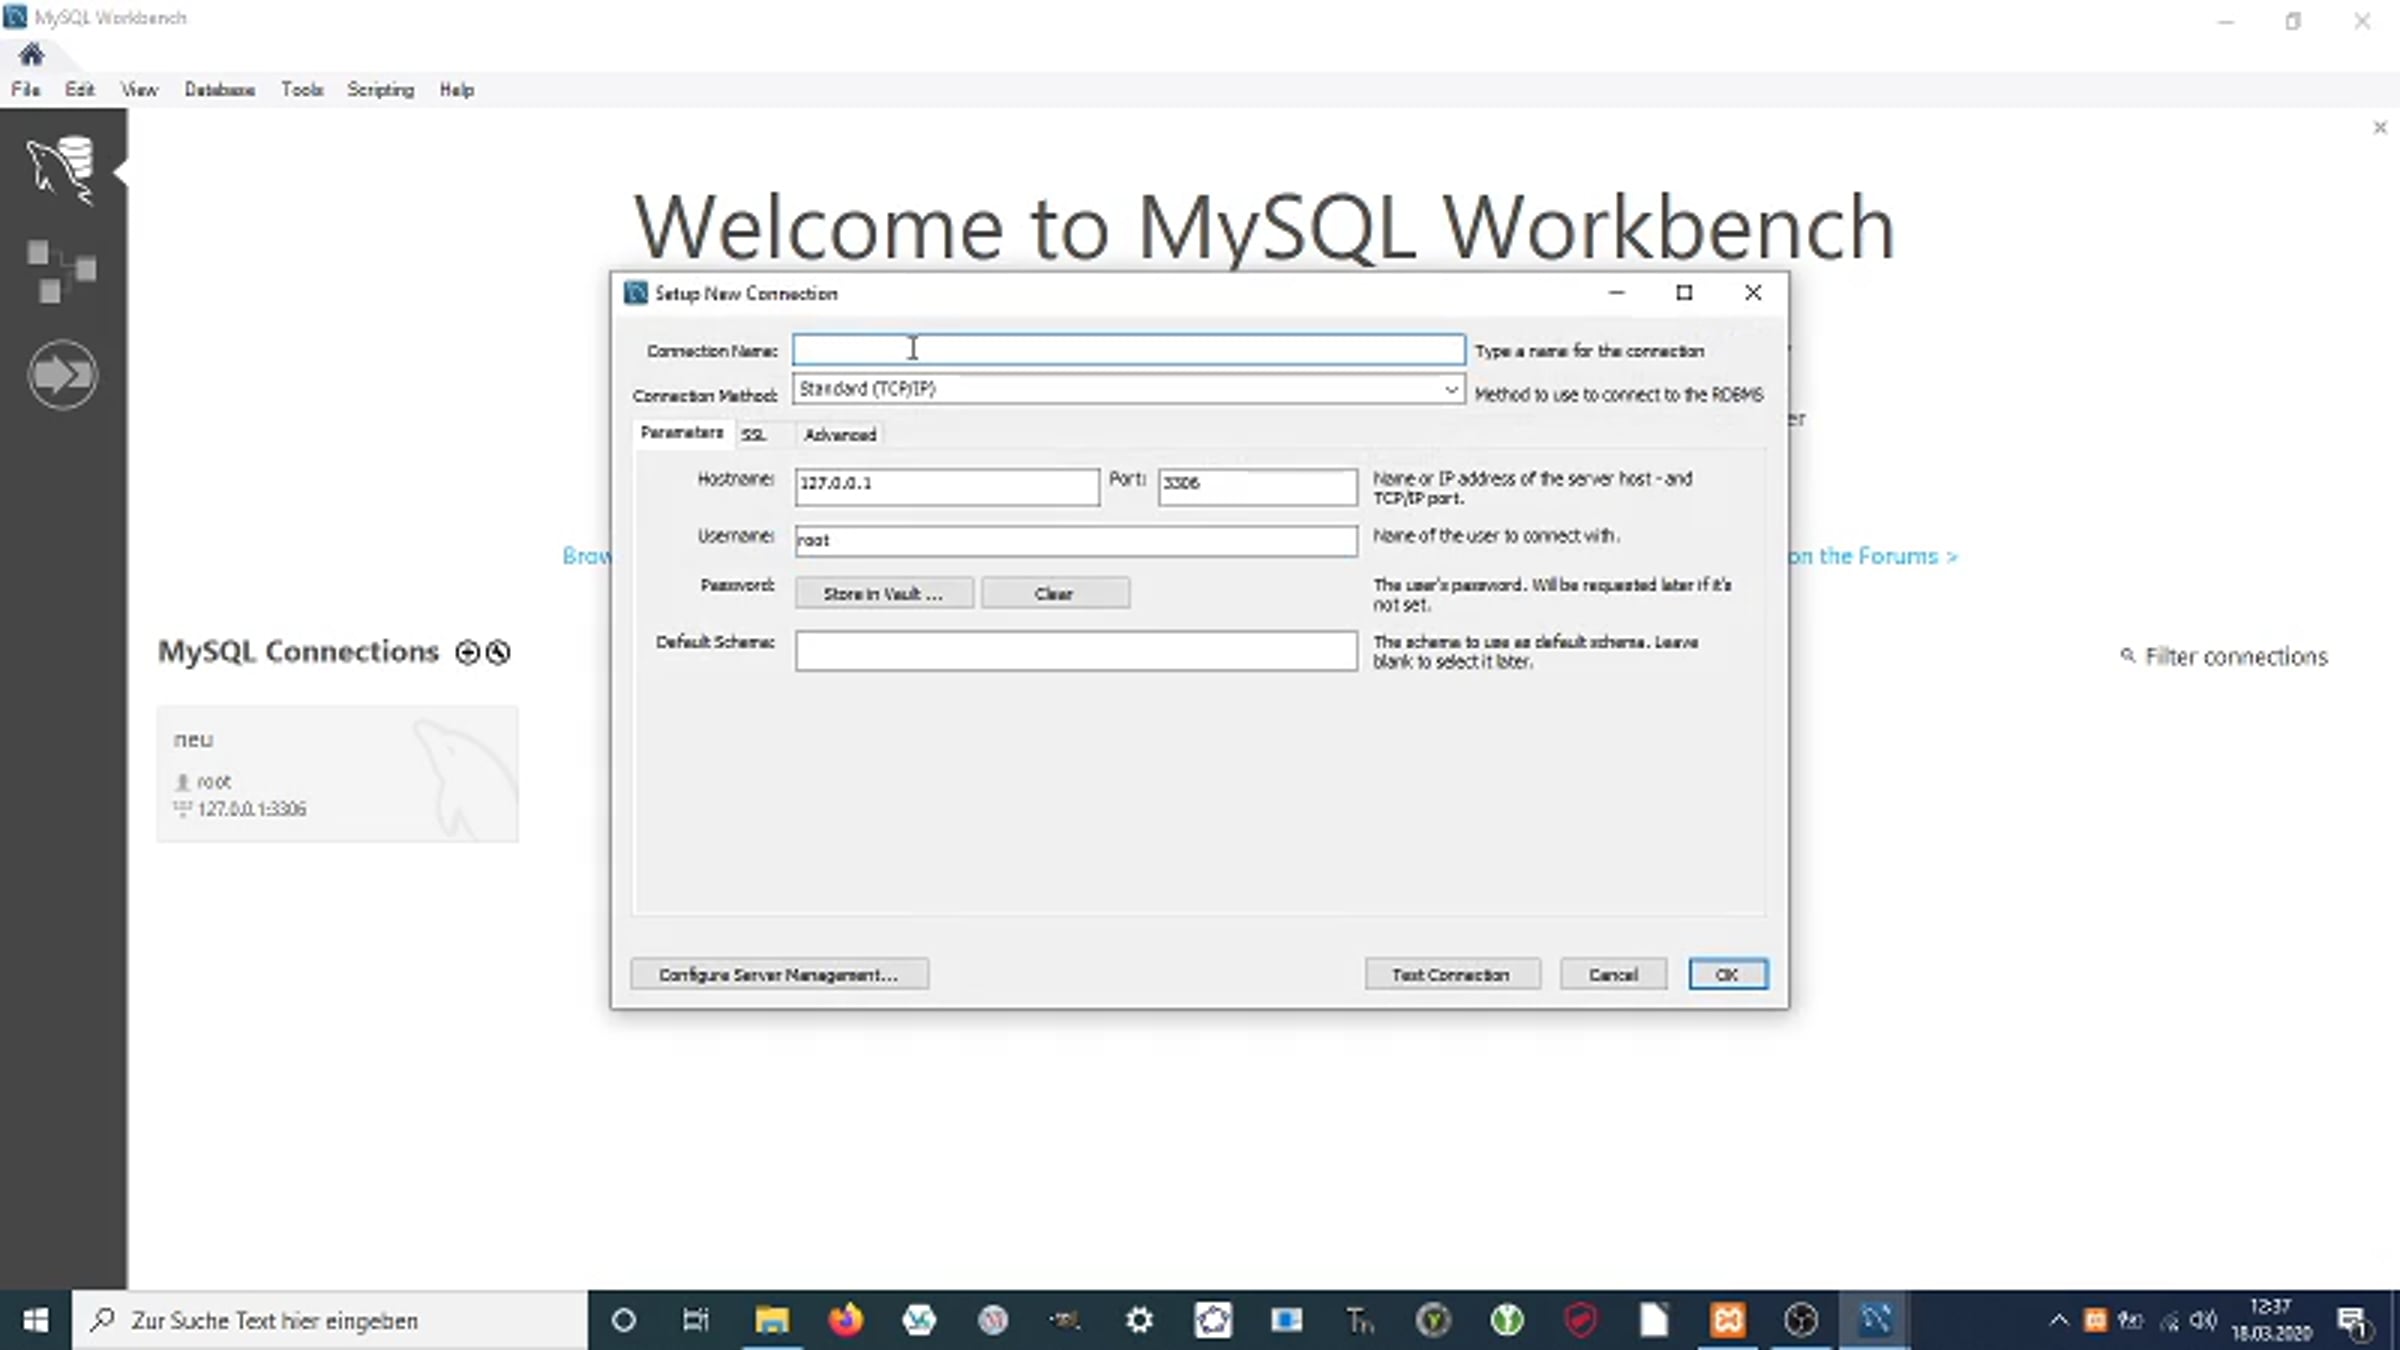
Task: Open Task View in the taskbar
Action: 696,1320
